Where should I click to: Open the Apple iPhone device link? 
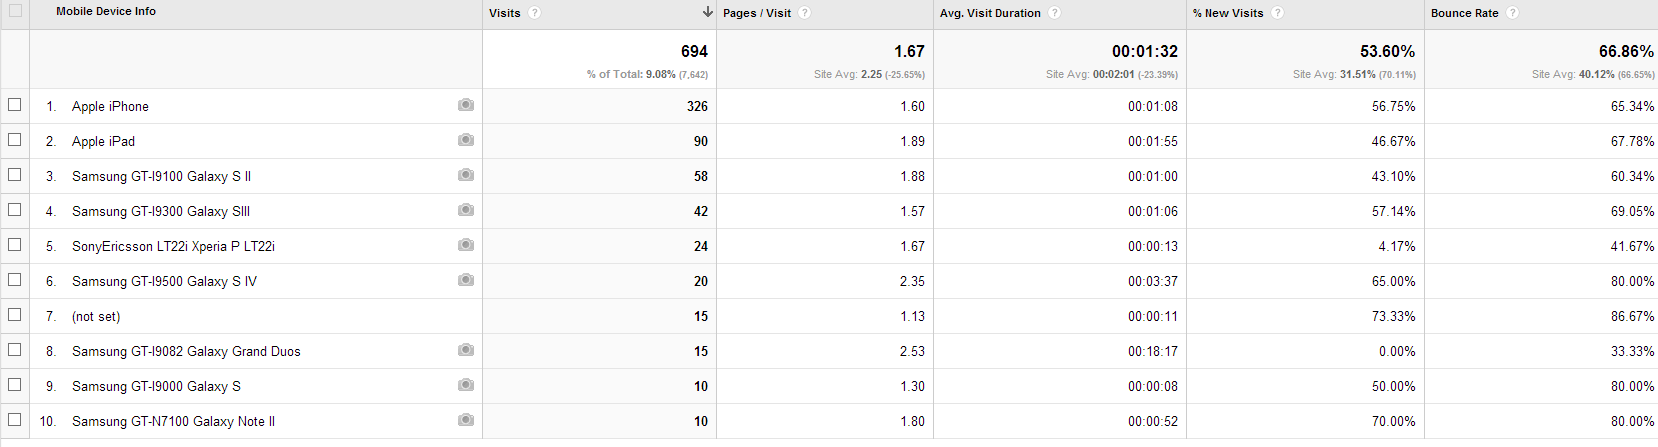coord(110,106)
